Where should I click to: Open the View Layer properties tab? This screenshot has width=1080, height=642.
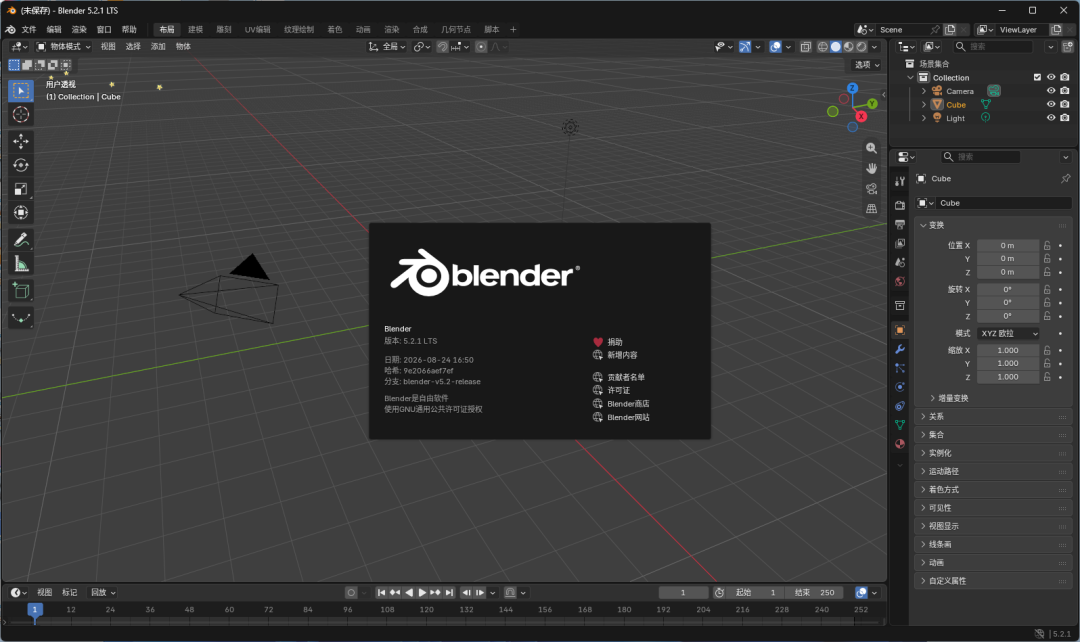click(900, 243)
